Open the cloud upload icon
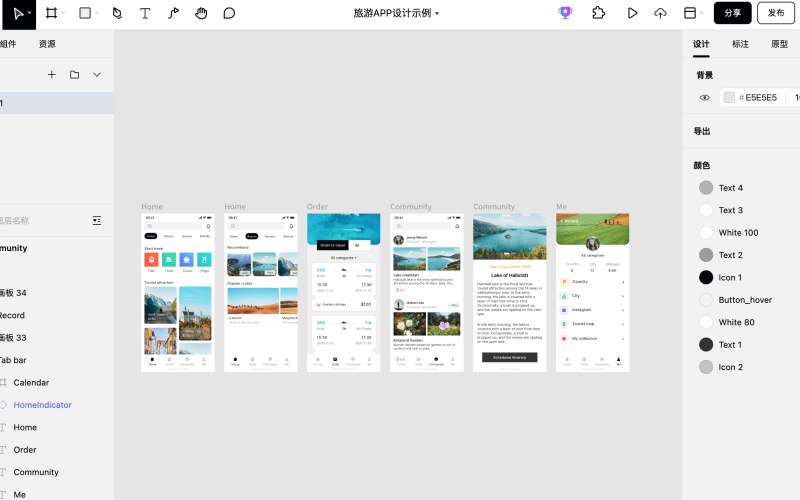This screenshot has height=500, width=800. 660,13
